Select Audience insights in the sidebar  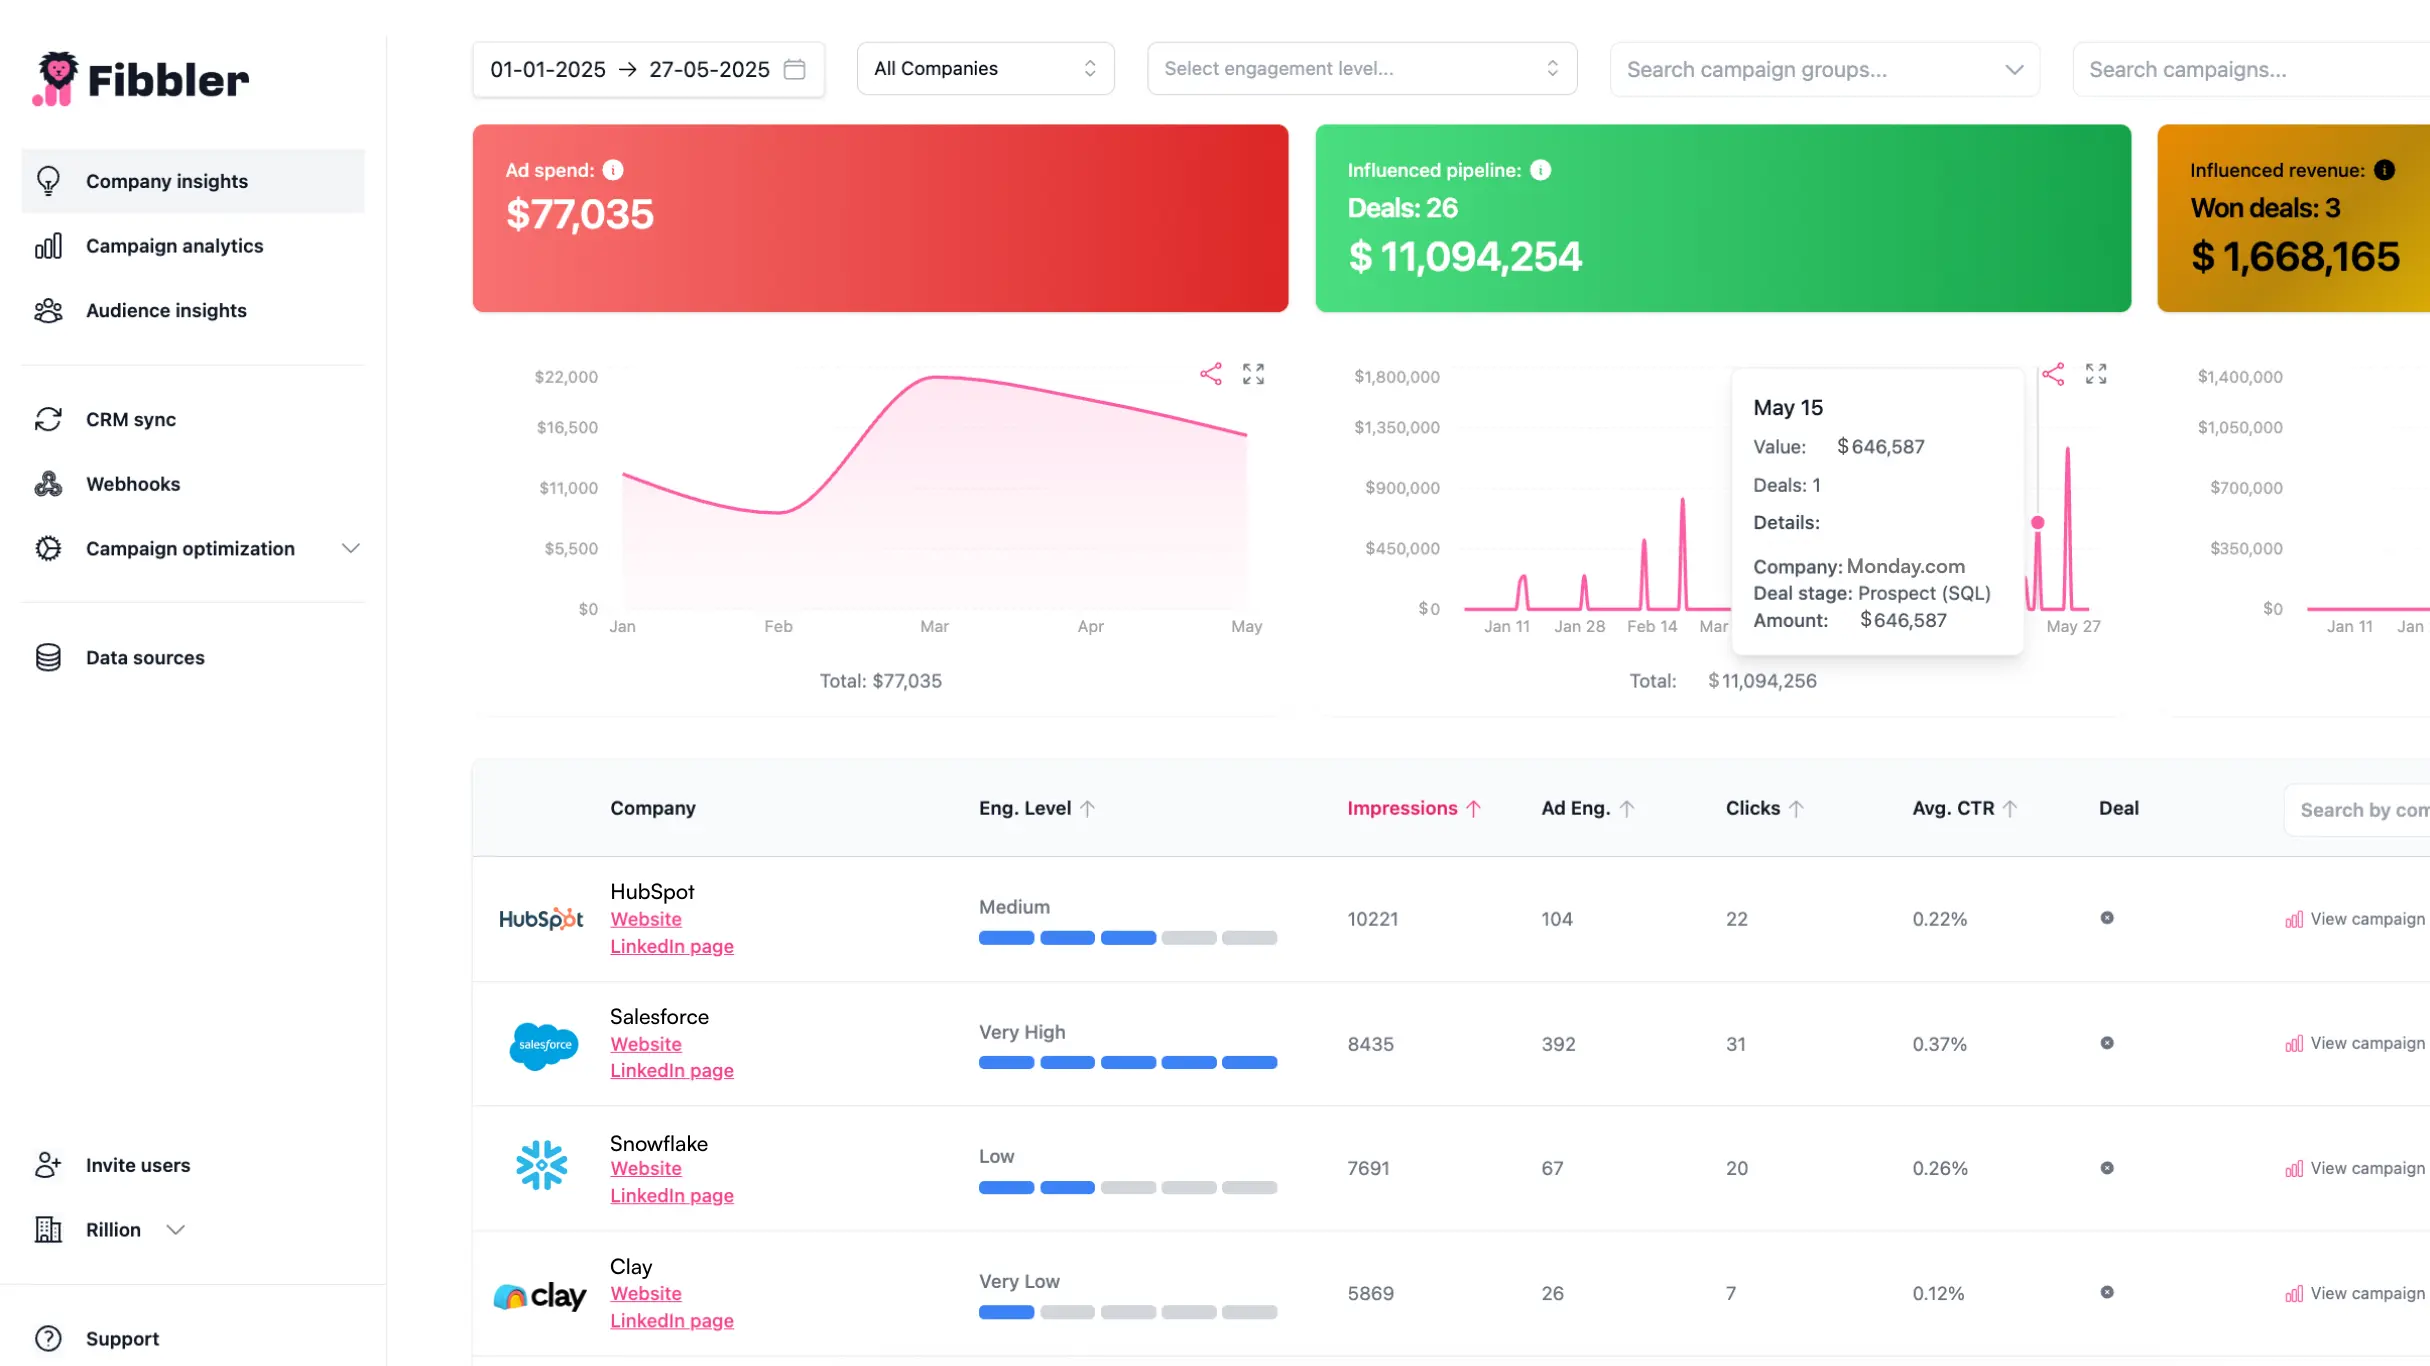click(165, 310)
